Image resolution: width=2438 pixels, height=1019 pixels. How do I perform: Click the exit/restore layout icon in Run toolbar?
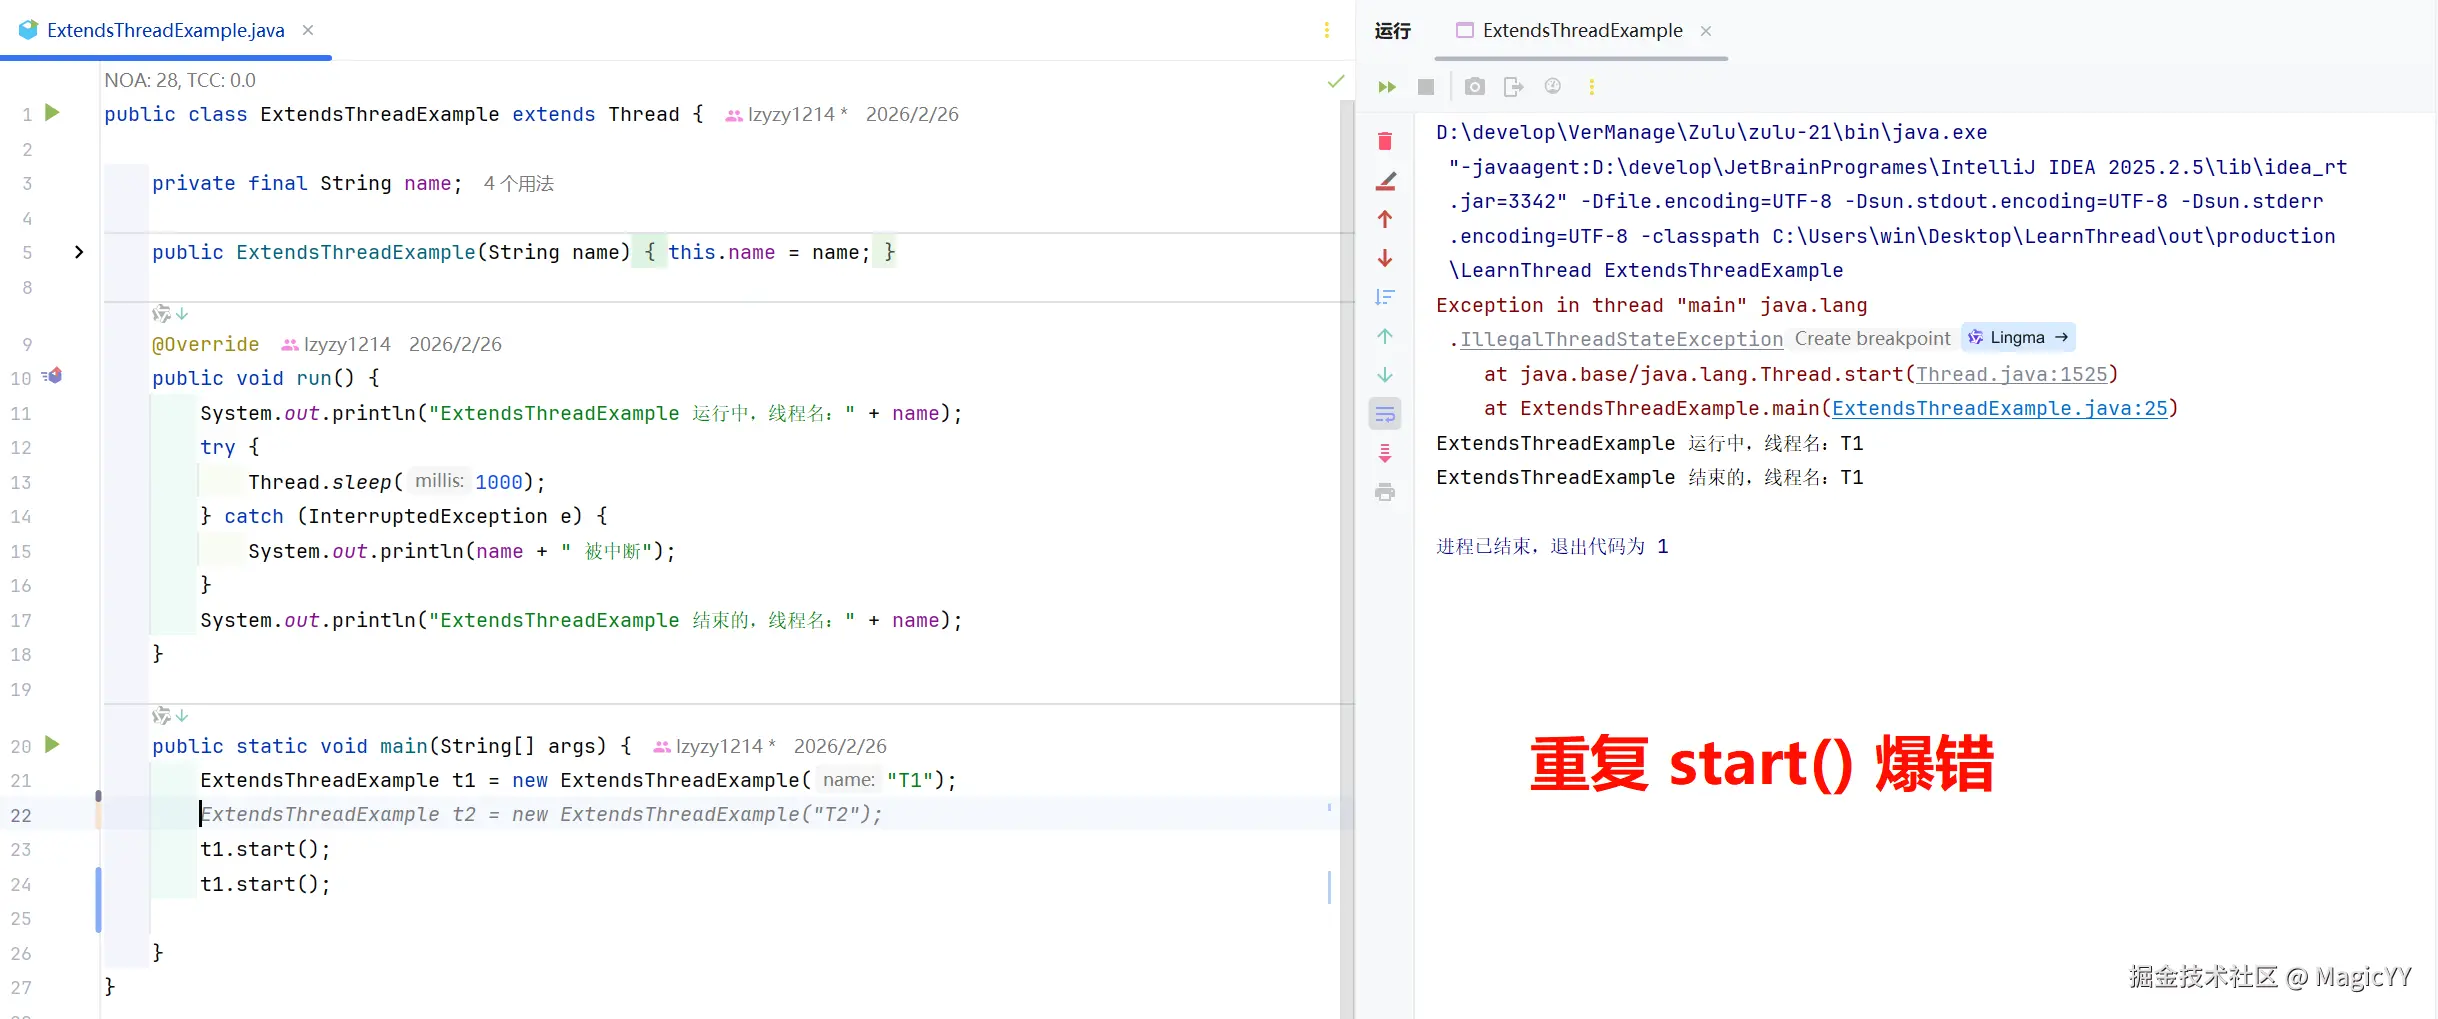(x=1513, y=87)
